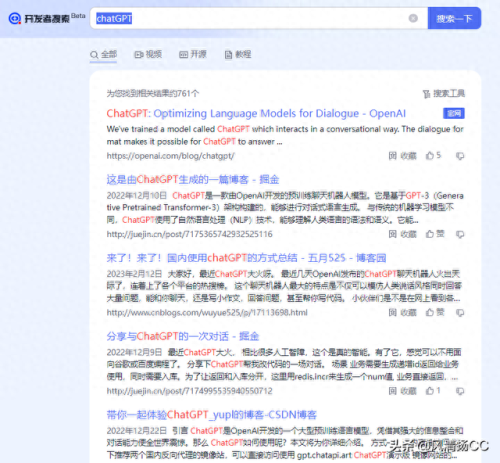Click the 官网 badge on OpenAI result
The height and width of the screenshot is (463, 500).
454,113
